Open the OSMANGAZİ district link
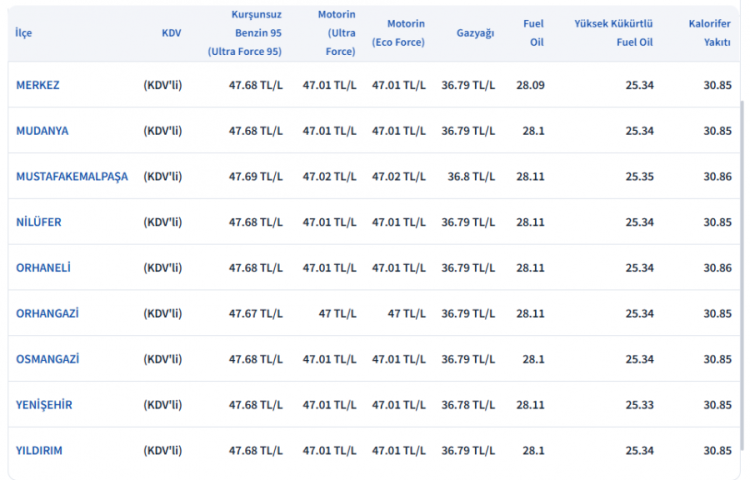750x480 pixels. point(47,359)
